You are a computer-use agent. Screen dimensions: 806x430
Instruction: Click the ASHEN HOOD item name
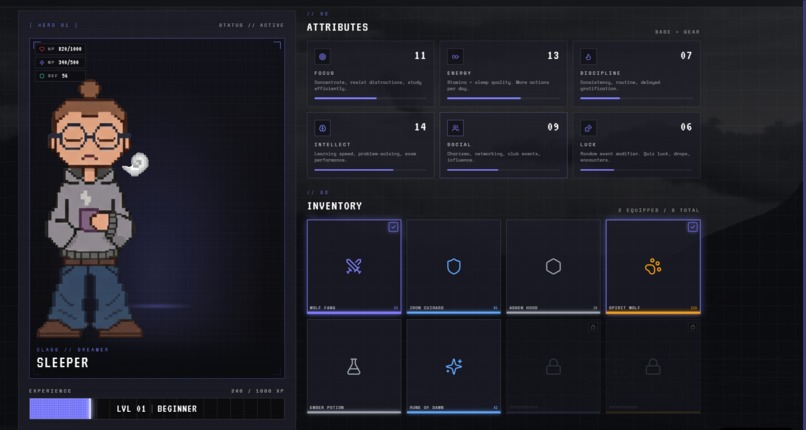523,308
